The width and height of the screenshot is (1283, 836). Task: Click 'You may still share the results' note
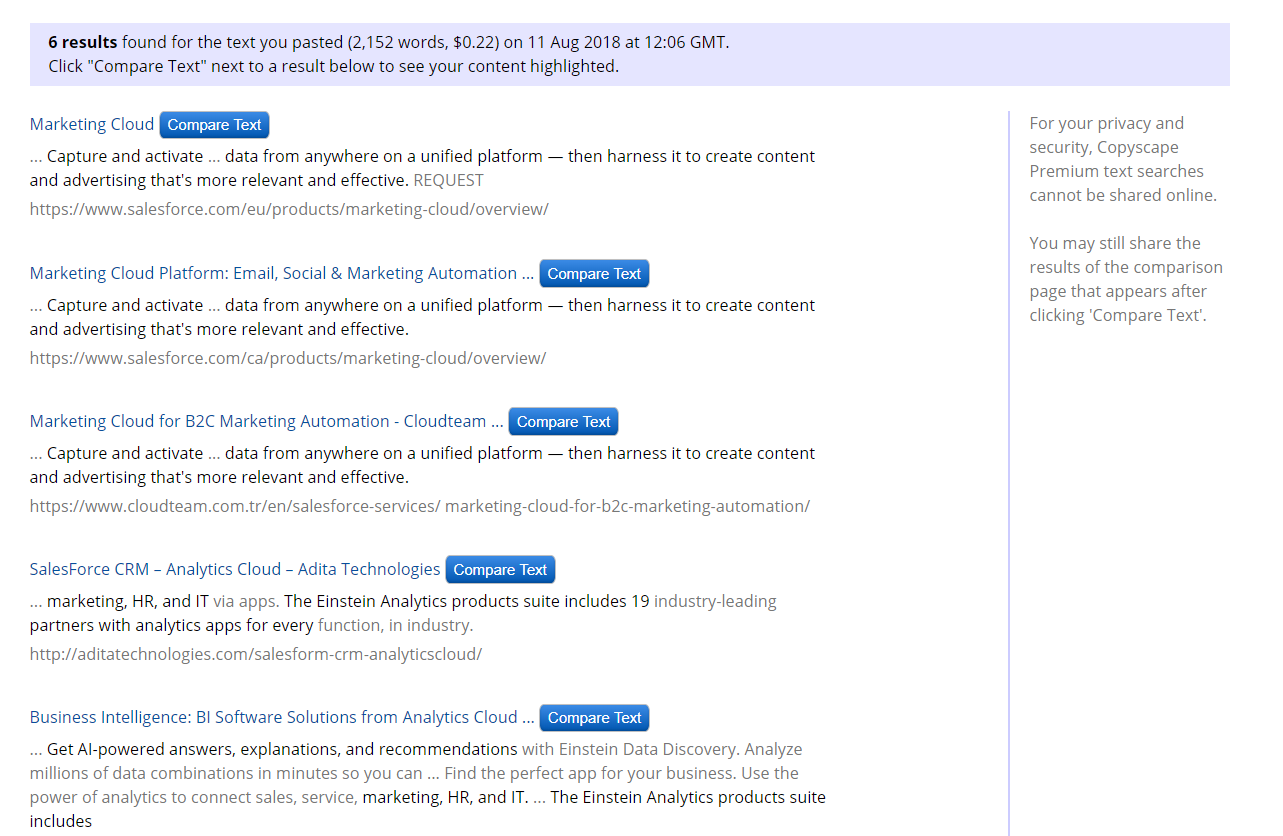click(1126, 279)
